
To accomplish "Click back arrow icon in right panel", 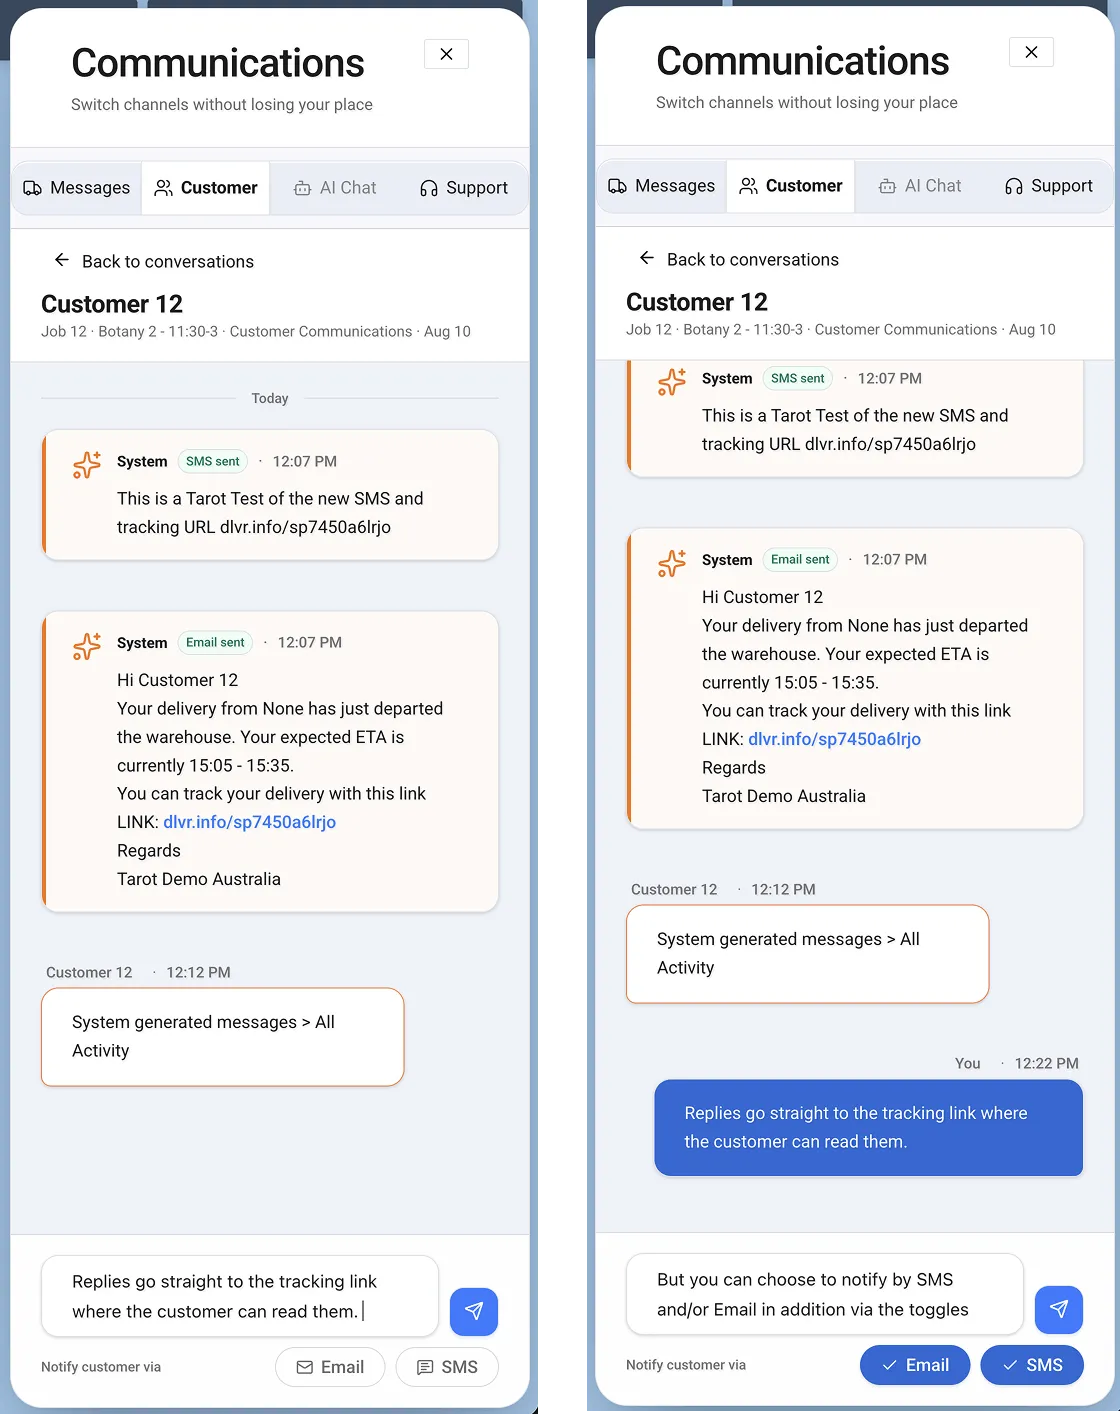I will pos(647,258).
